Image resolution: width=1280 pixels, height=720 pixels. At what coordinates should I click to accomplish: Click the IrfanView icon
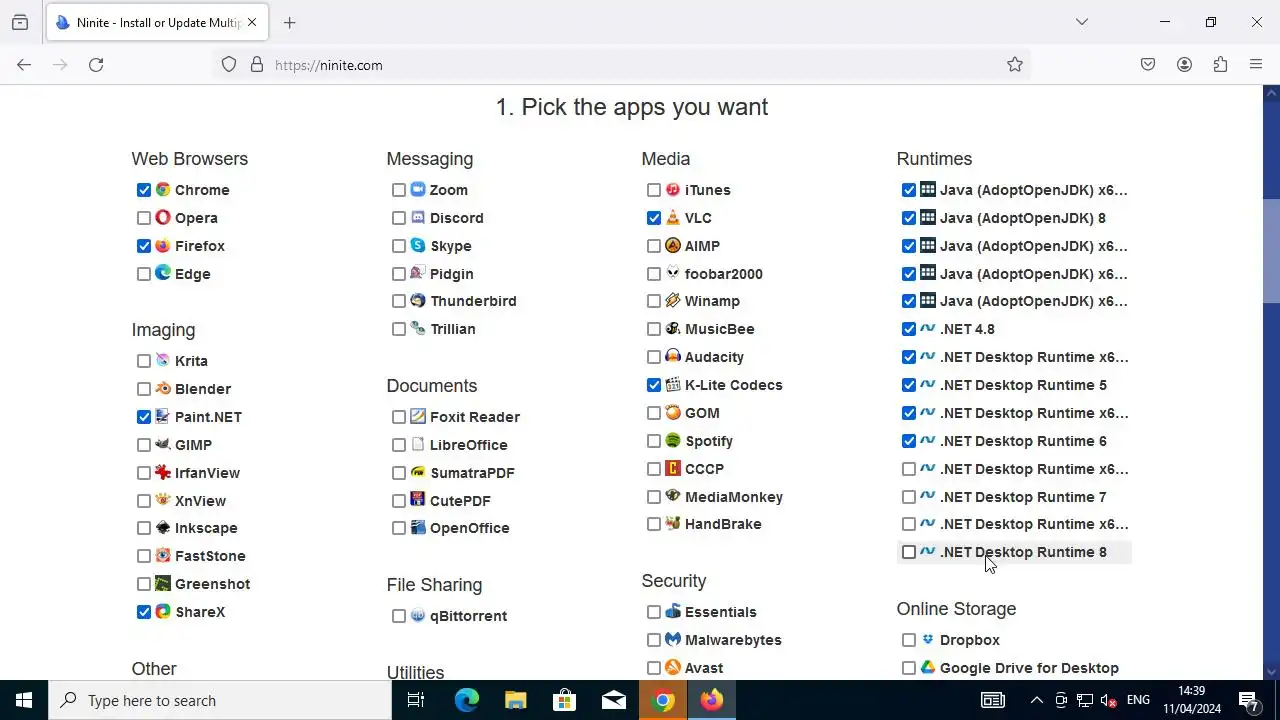(x=163, y=472)
